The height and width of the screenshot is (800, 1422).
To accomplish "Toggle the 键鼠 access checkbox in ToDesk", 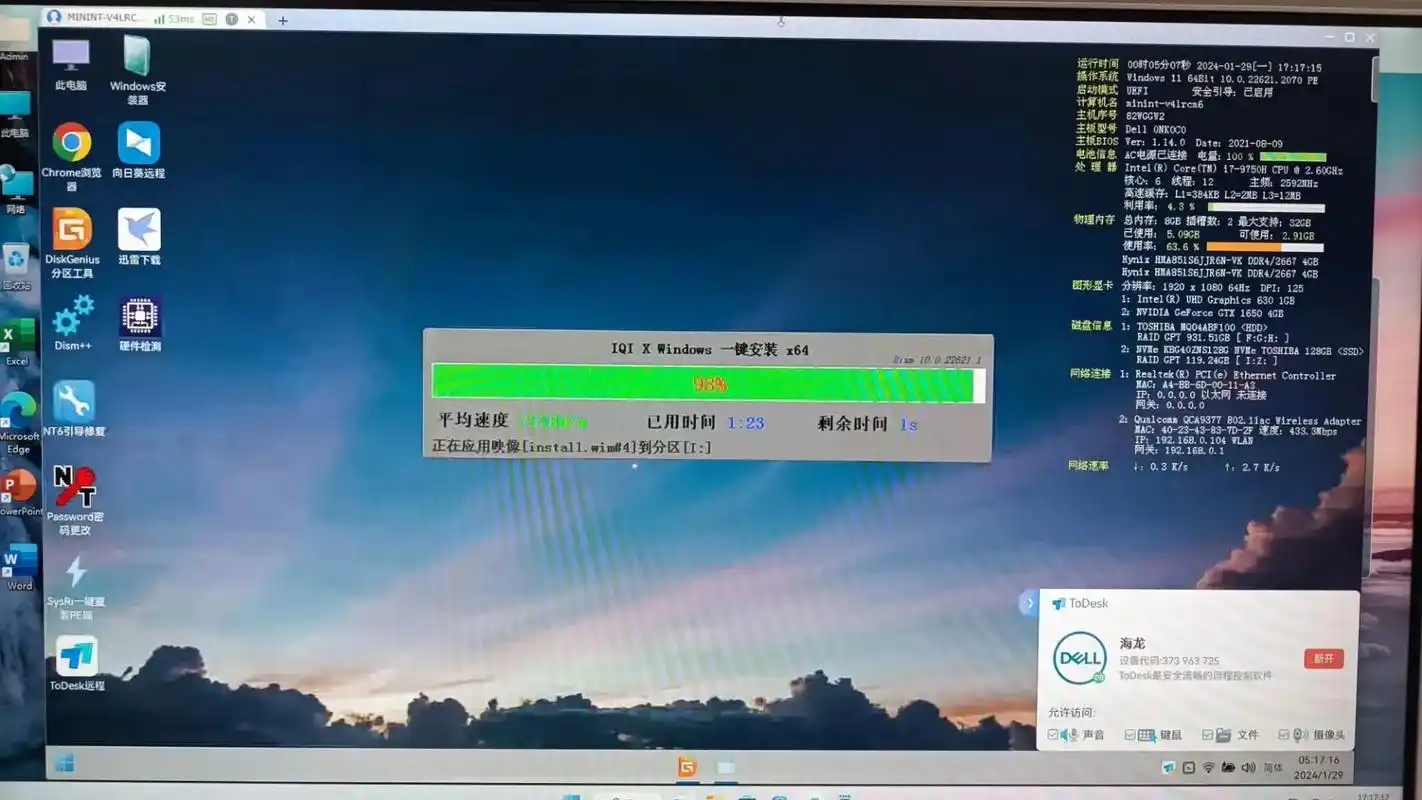I will [1130, 735].
